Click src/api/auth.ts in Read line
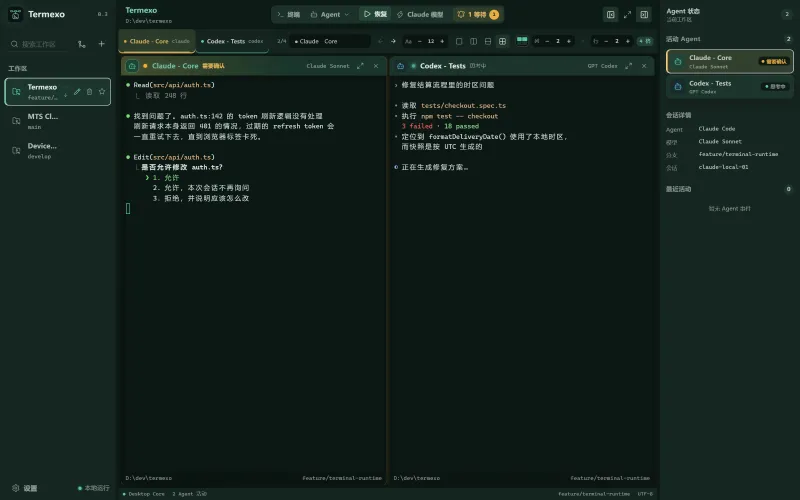This screenshot has height=500, width=800. point(182,85)
